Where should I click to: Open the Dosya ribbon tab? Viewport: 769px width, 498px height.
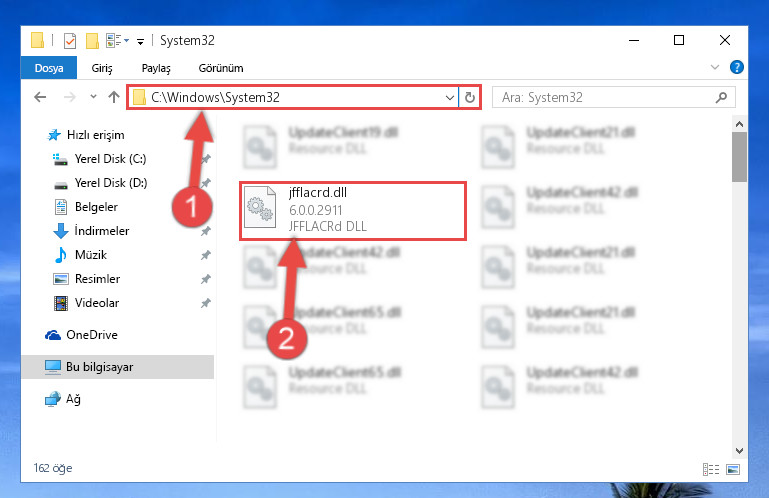coord(49,68)
